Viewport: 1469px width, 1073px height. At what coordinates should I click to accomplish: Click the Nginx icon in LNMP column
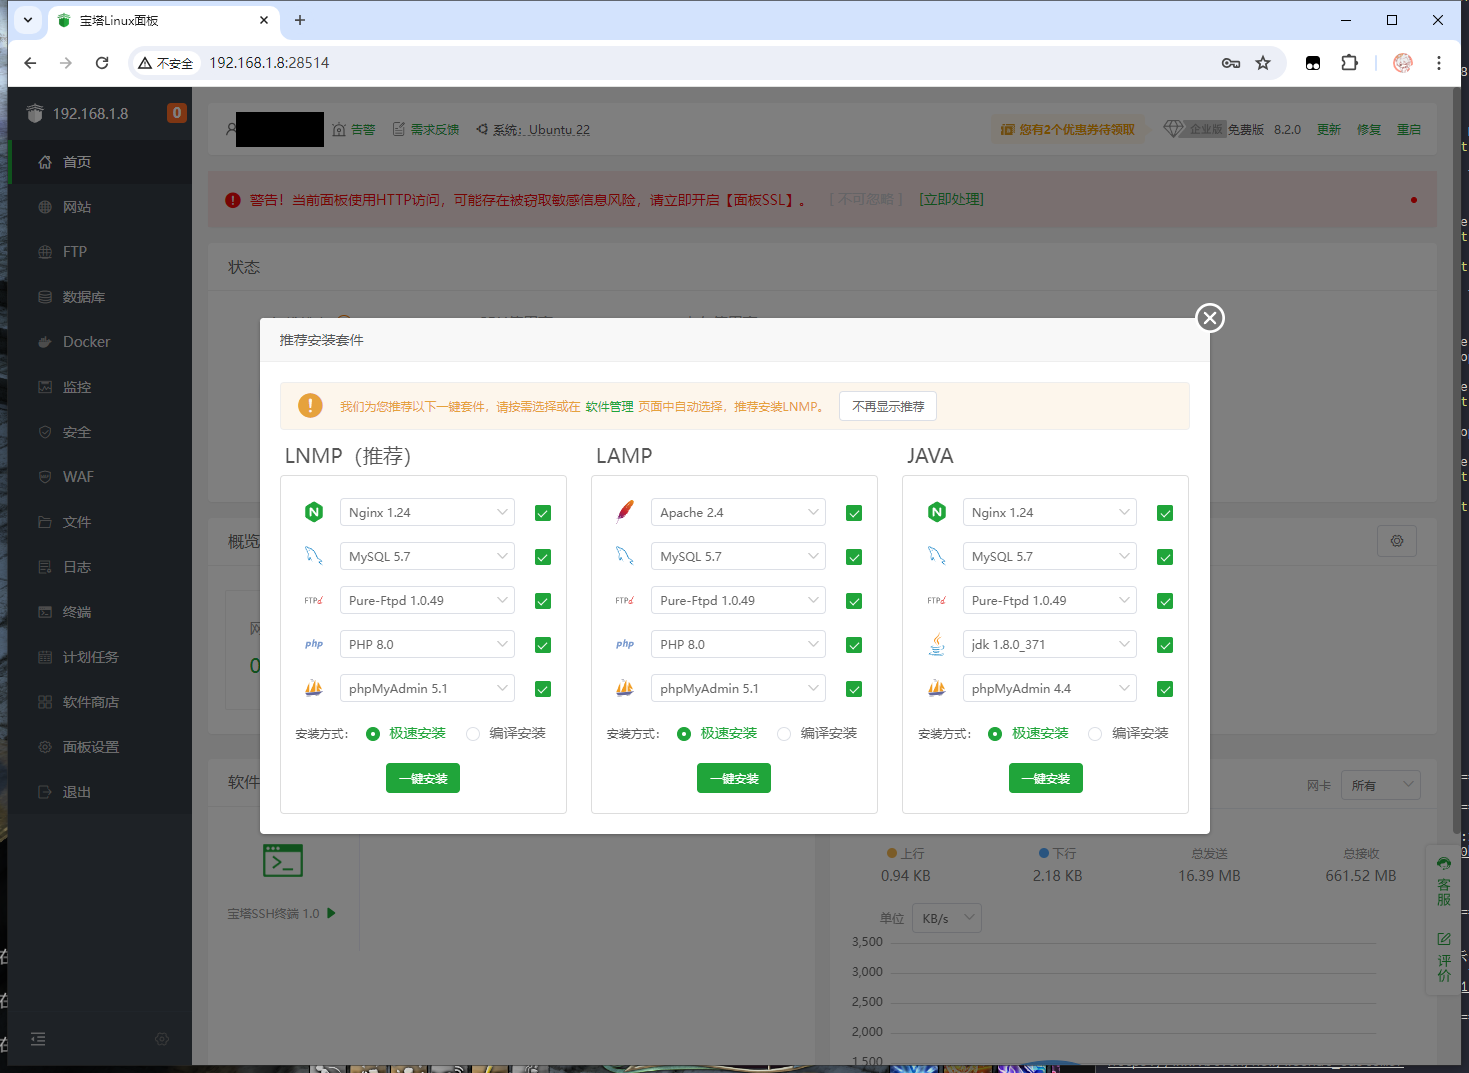(x=314, y=512)
